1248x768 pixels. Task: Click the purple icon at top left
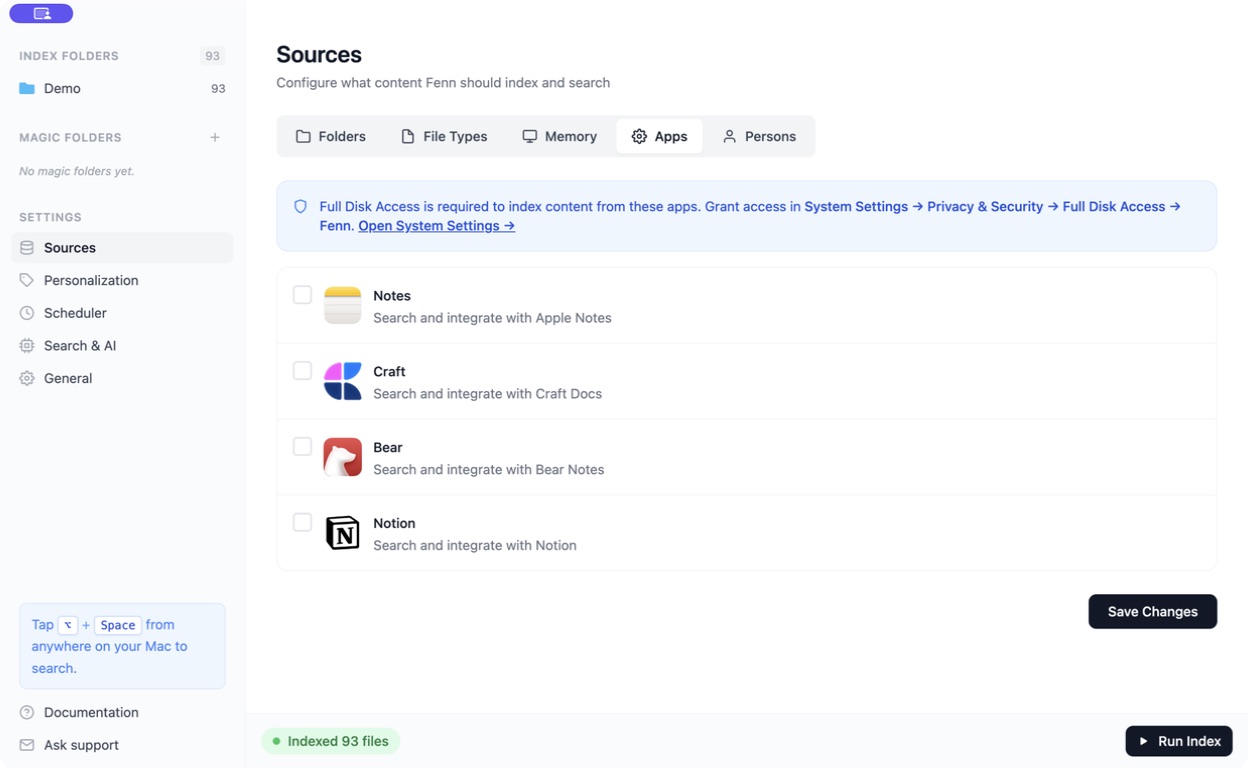pyautogui.click(x=41, y=13)
